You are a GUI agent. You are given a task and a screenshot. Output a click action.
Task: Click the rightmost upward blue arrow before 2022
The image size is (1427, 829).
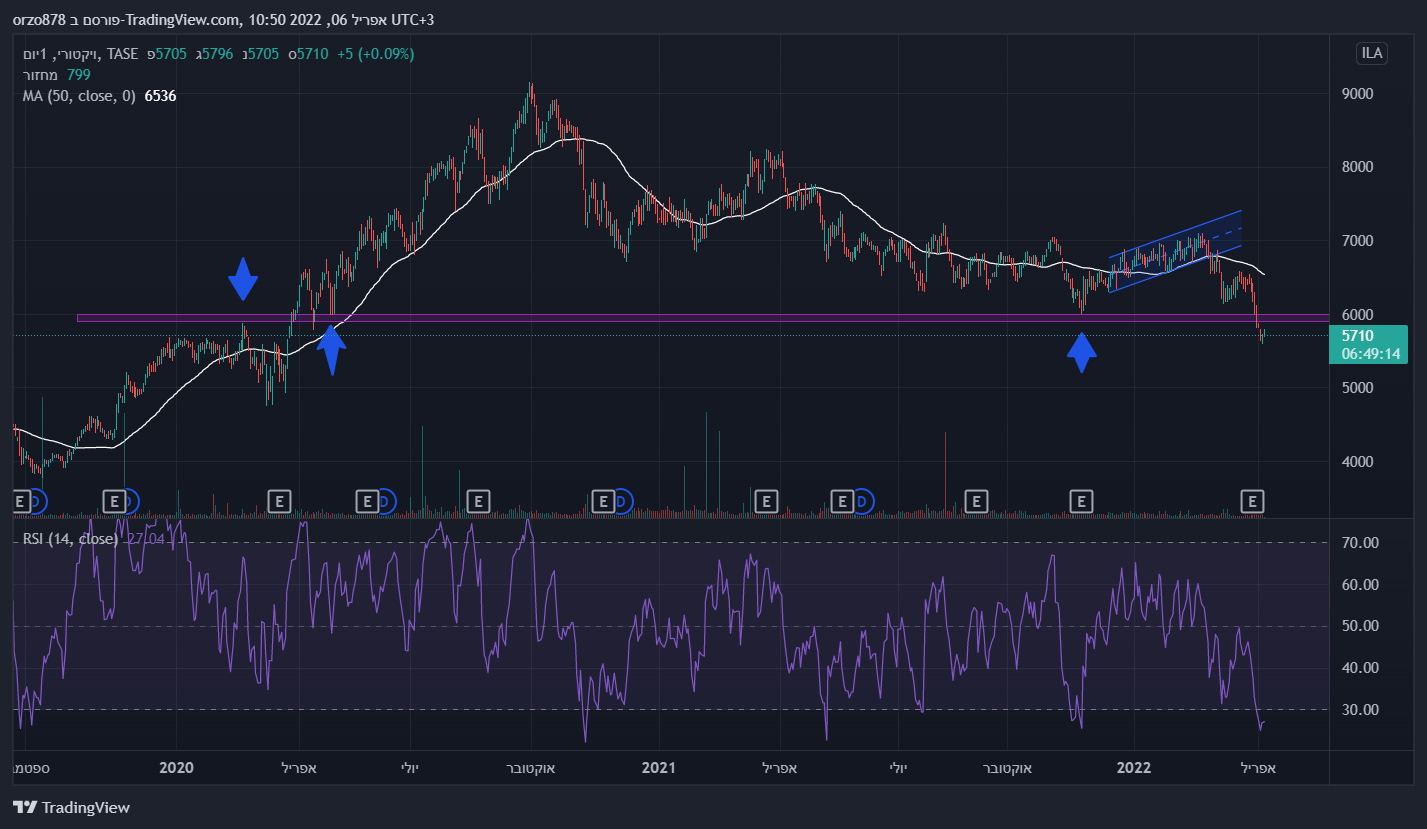point(1081,352)
